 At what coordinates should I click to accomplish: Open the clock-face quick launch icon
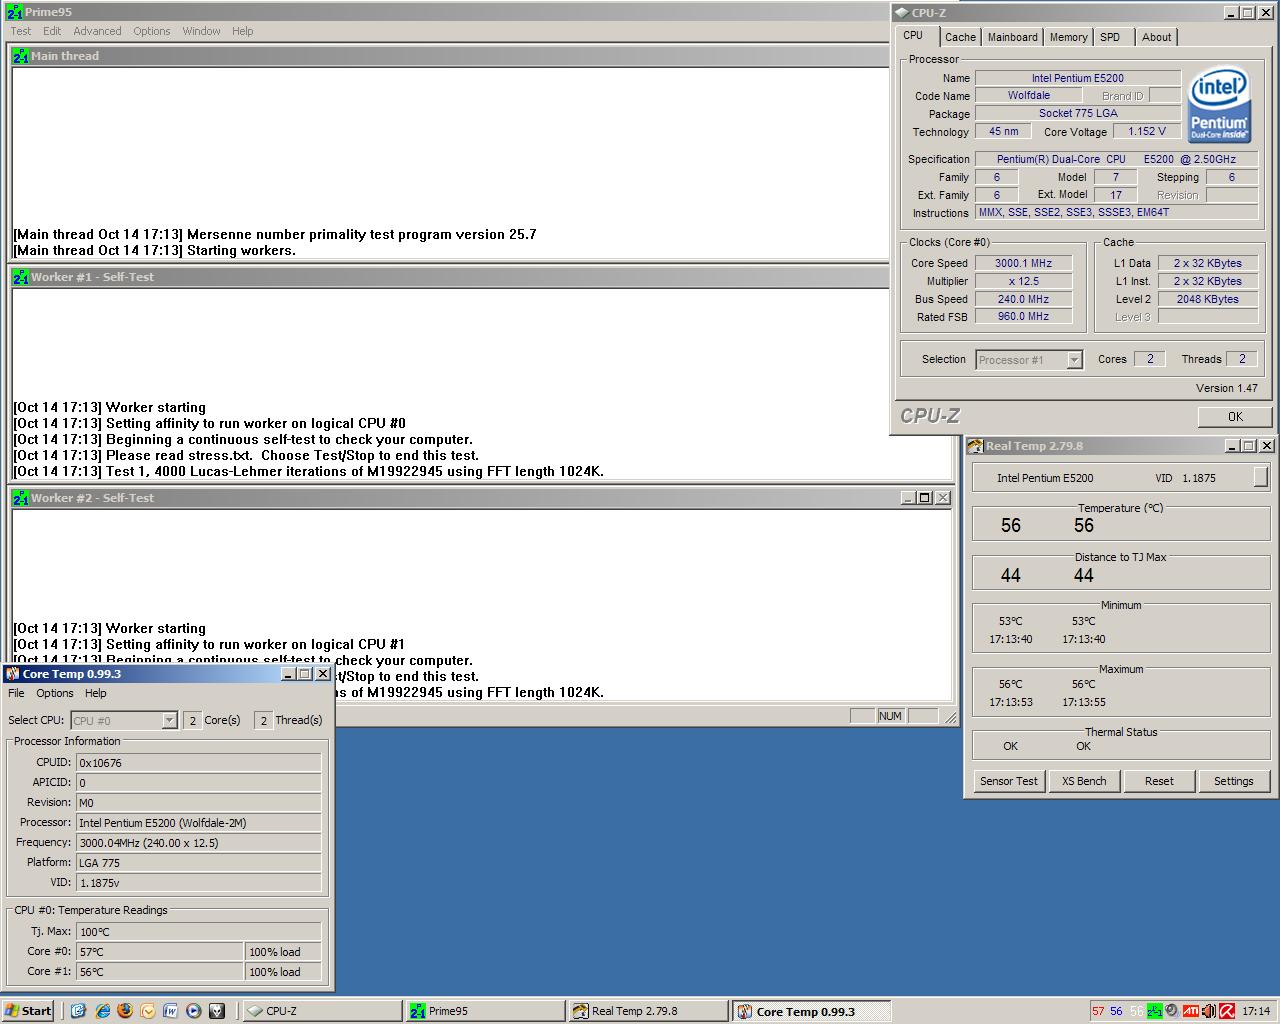pyautogui.click(x=148, y=1011)
